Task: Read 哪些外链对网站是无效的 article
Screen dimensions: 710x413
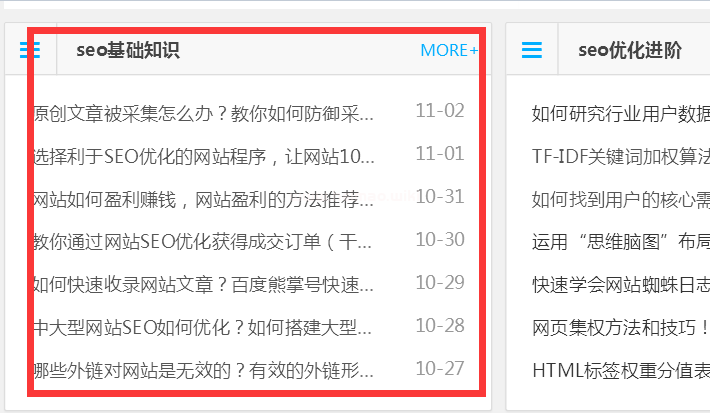Action: click(x=203, y=371)
